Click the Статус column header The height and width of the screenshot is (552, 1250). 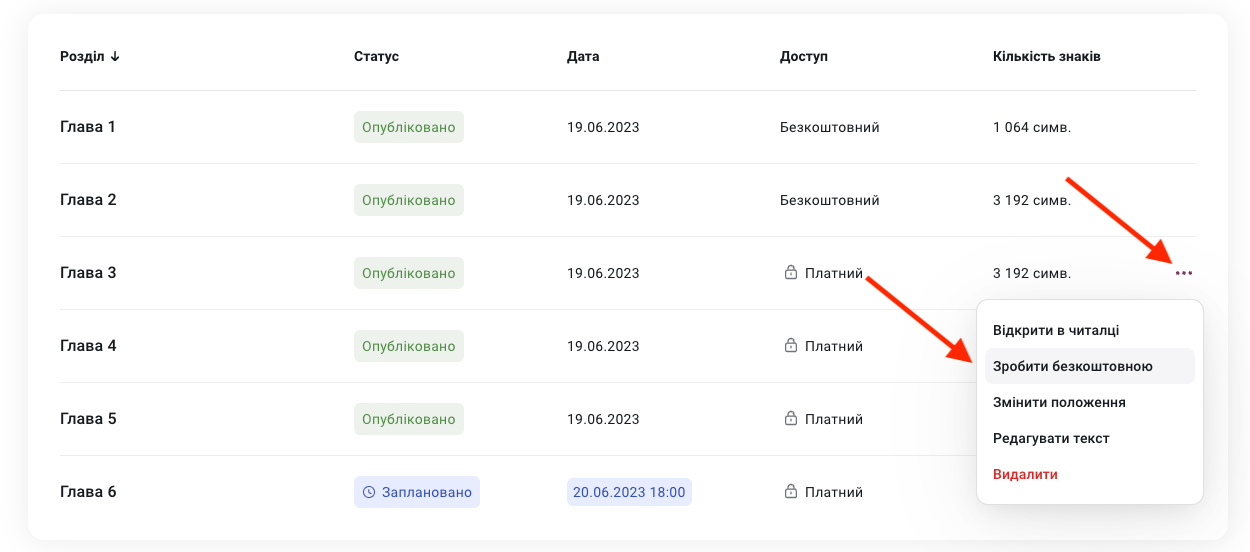(376, 56)
